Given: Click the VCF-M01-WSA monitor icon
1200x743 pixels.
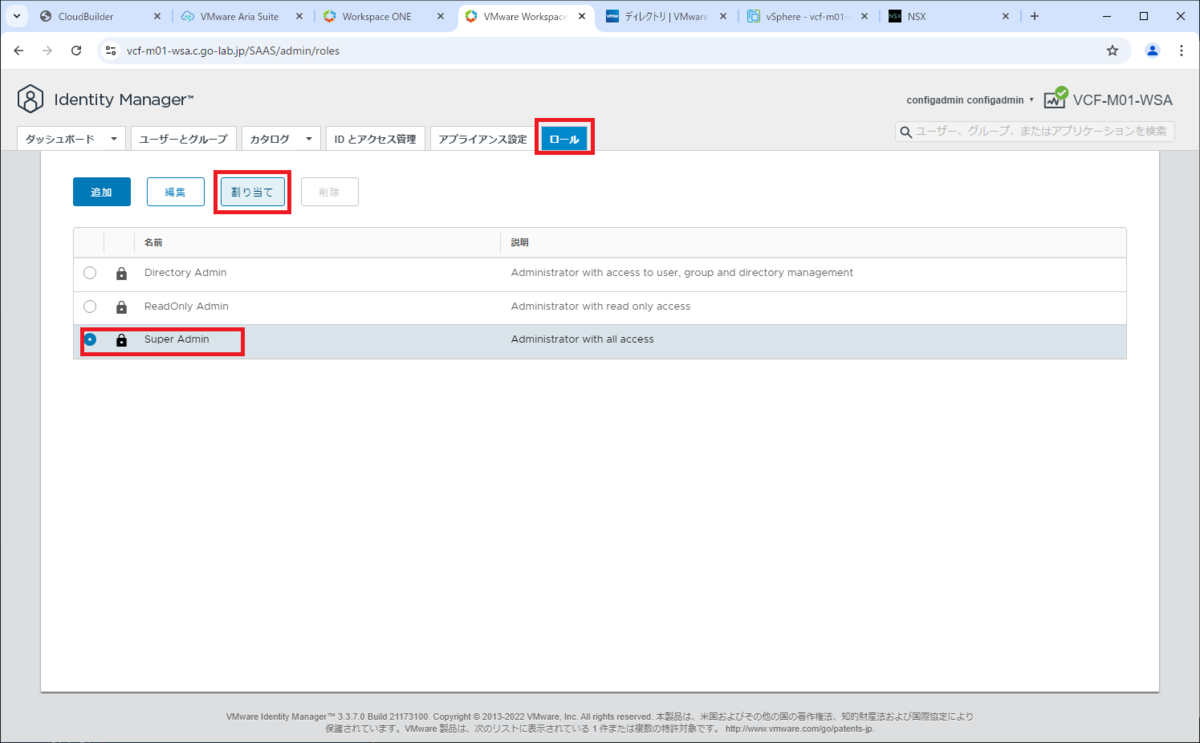Looking at the screenshot, I should pos(1055,97).
